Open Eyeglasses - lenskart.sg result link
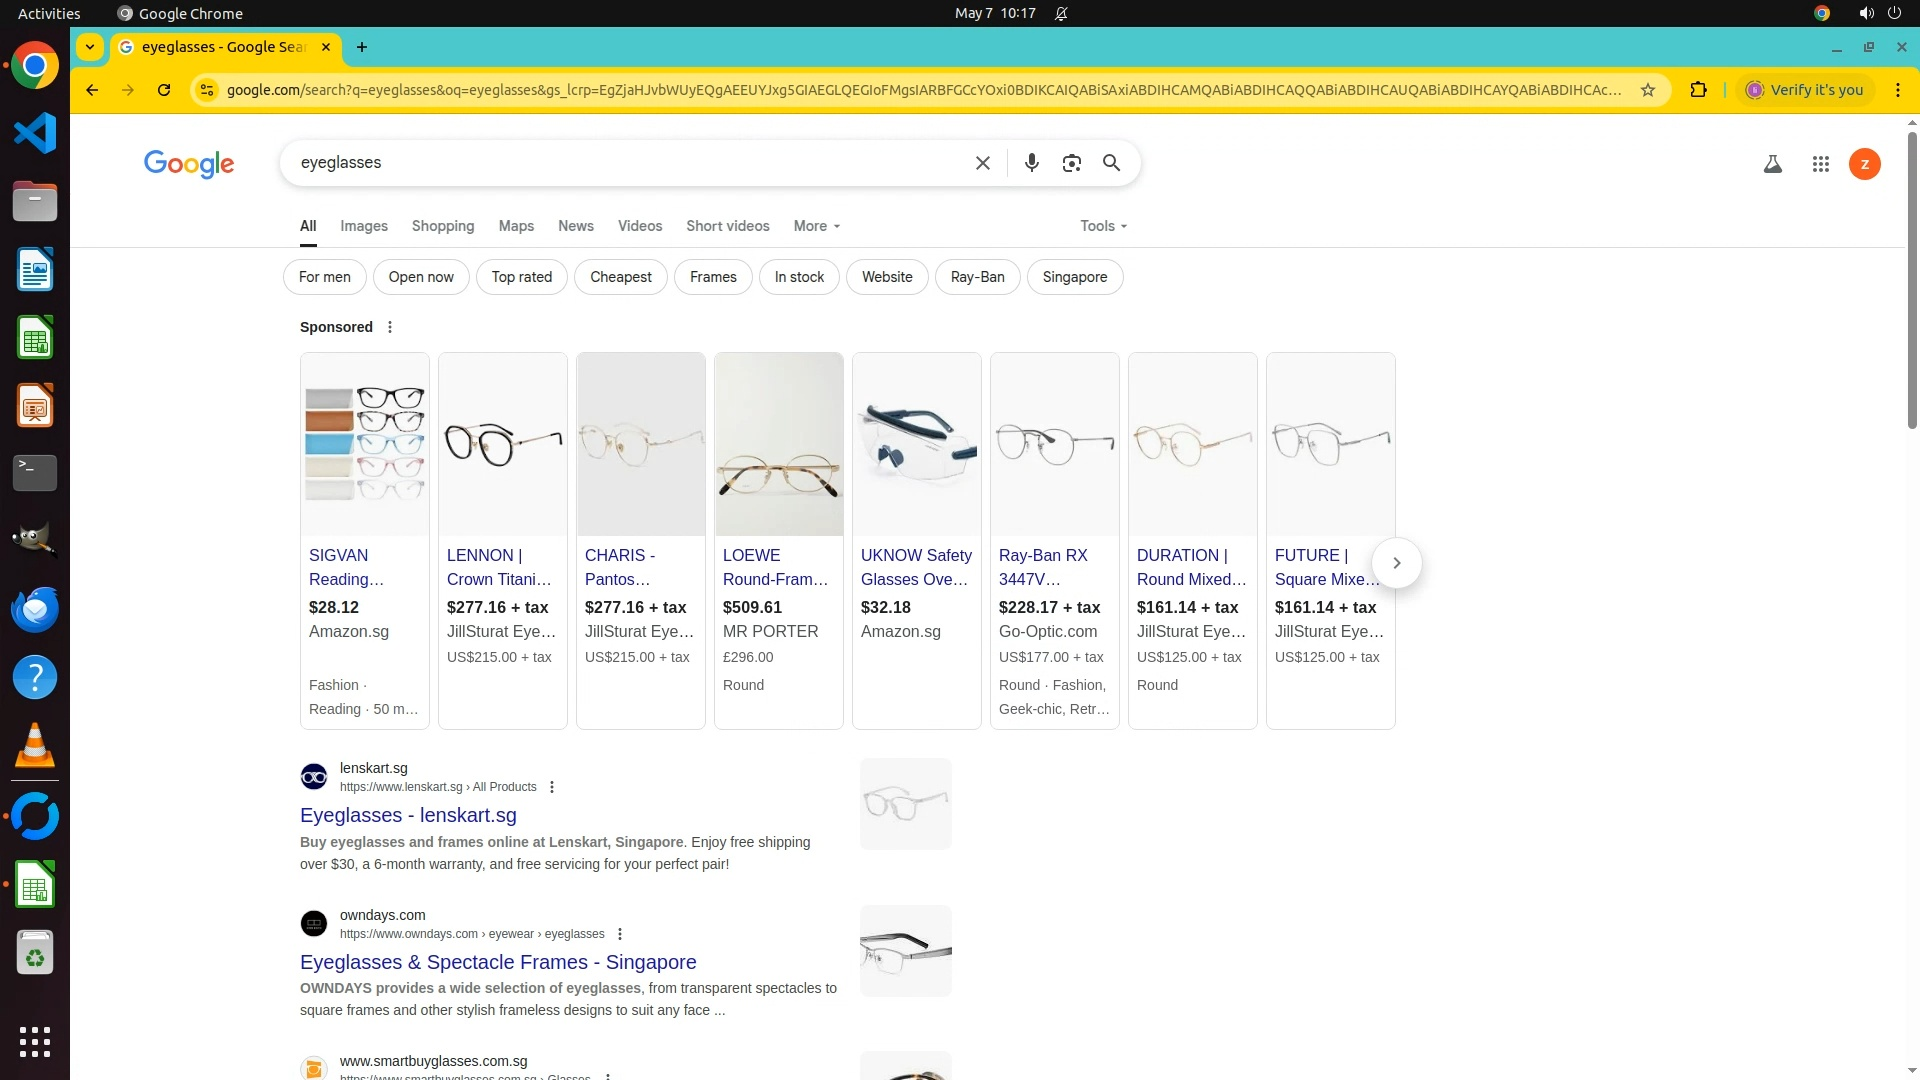 (408, 815)
